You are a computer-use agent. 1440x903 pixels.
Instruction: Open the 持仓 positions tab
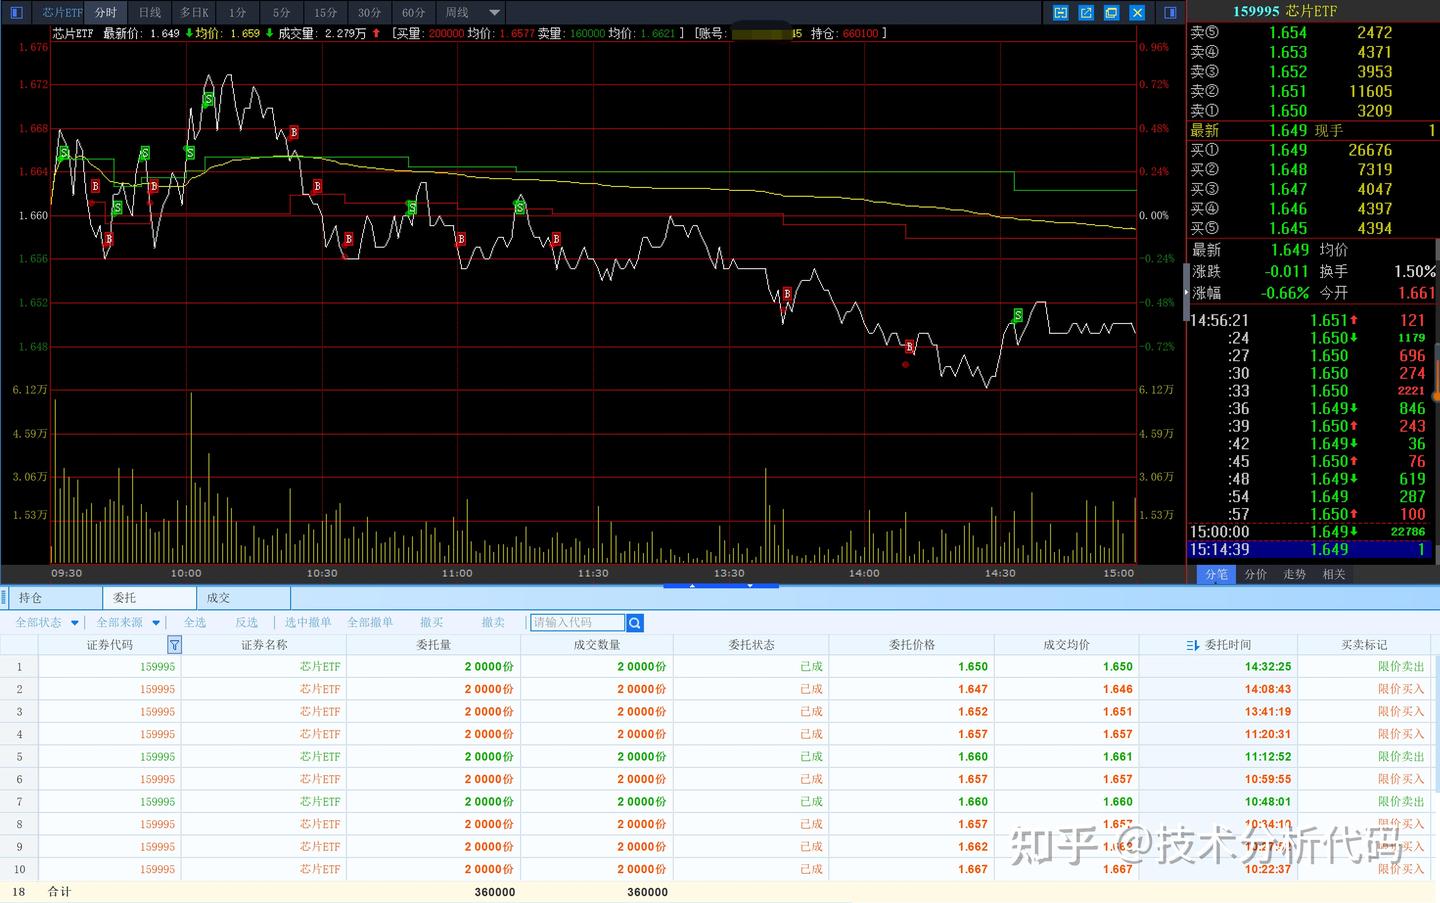[54, 598]
